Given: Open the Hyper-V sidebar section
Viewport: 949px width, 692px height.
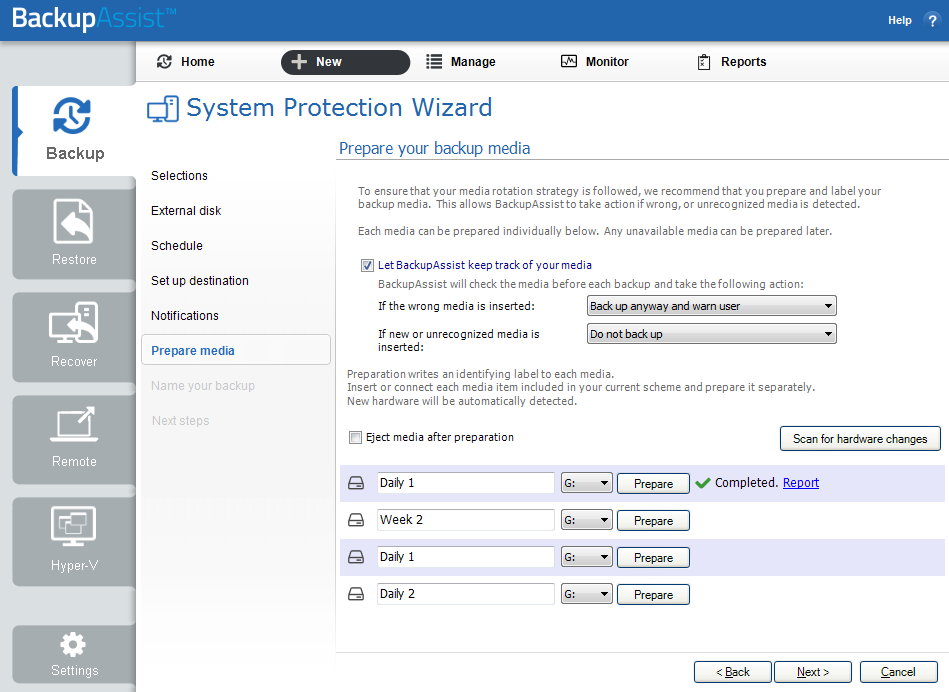Looking at the screenshot, I should pyautogui.click(x=74, y=541).
